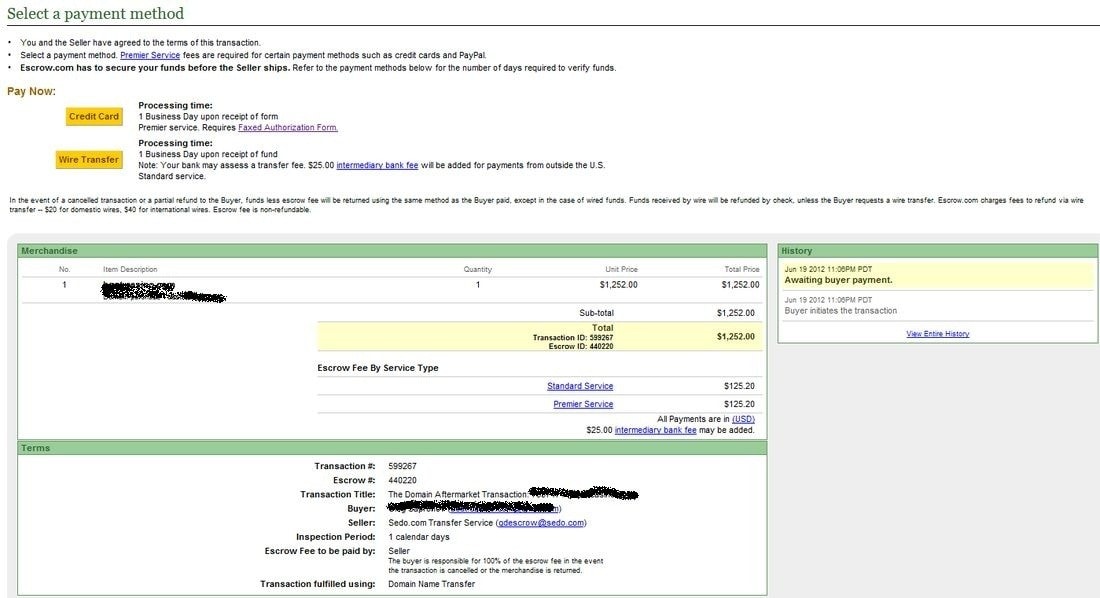Screen dimensions: 1100x598
Task: Click the Merchandise section header
Action: [49, 251]
